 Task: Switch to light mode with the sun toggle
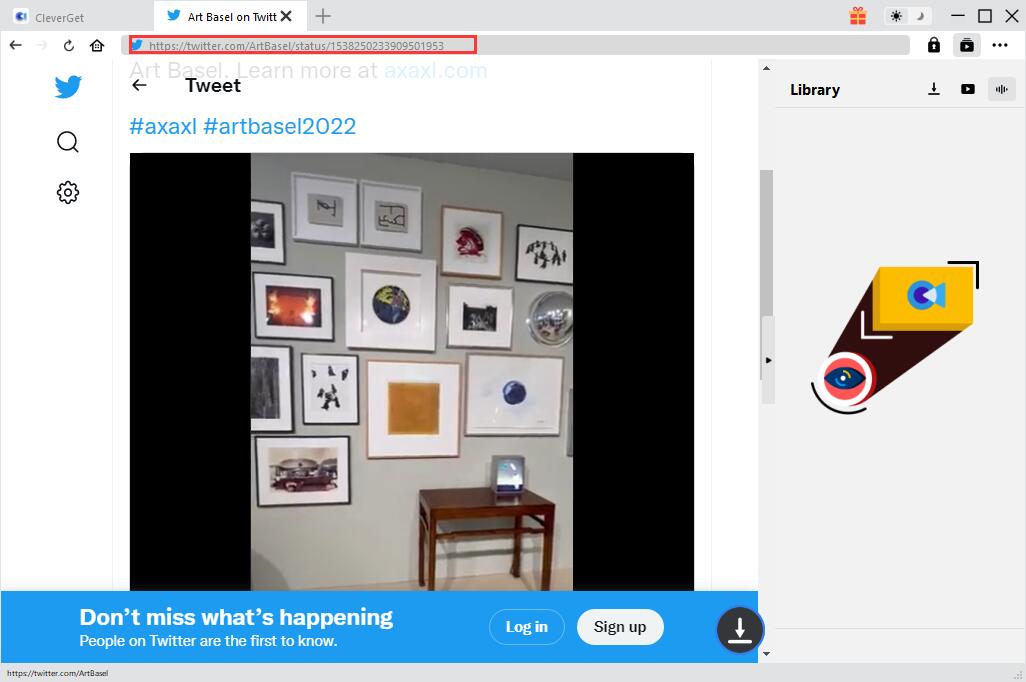tap(896, 16)
